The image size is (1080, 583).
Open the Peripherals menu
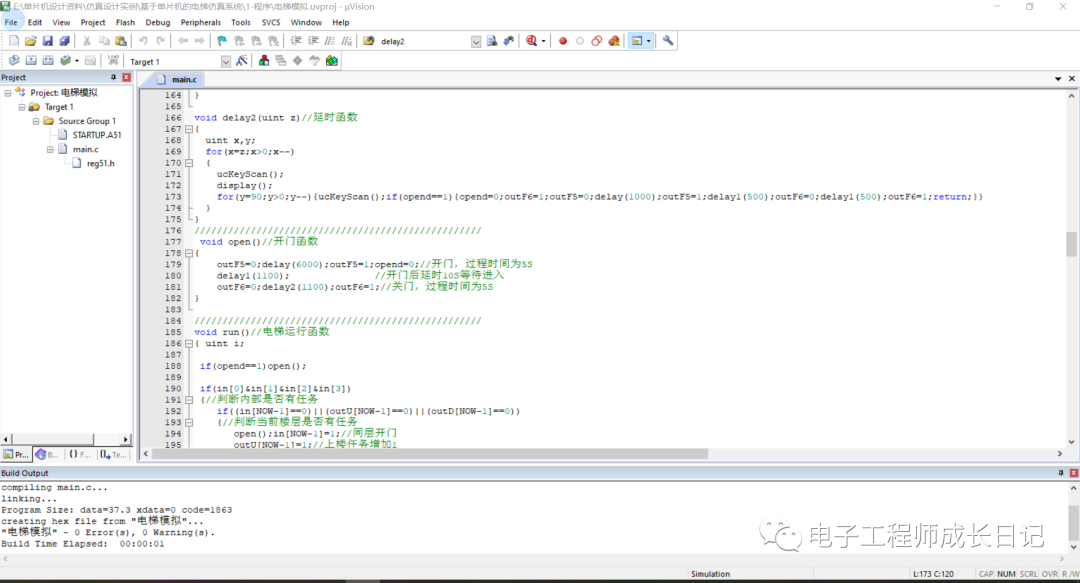point(200,22)
